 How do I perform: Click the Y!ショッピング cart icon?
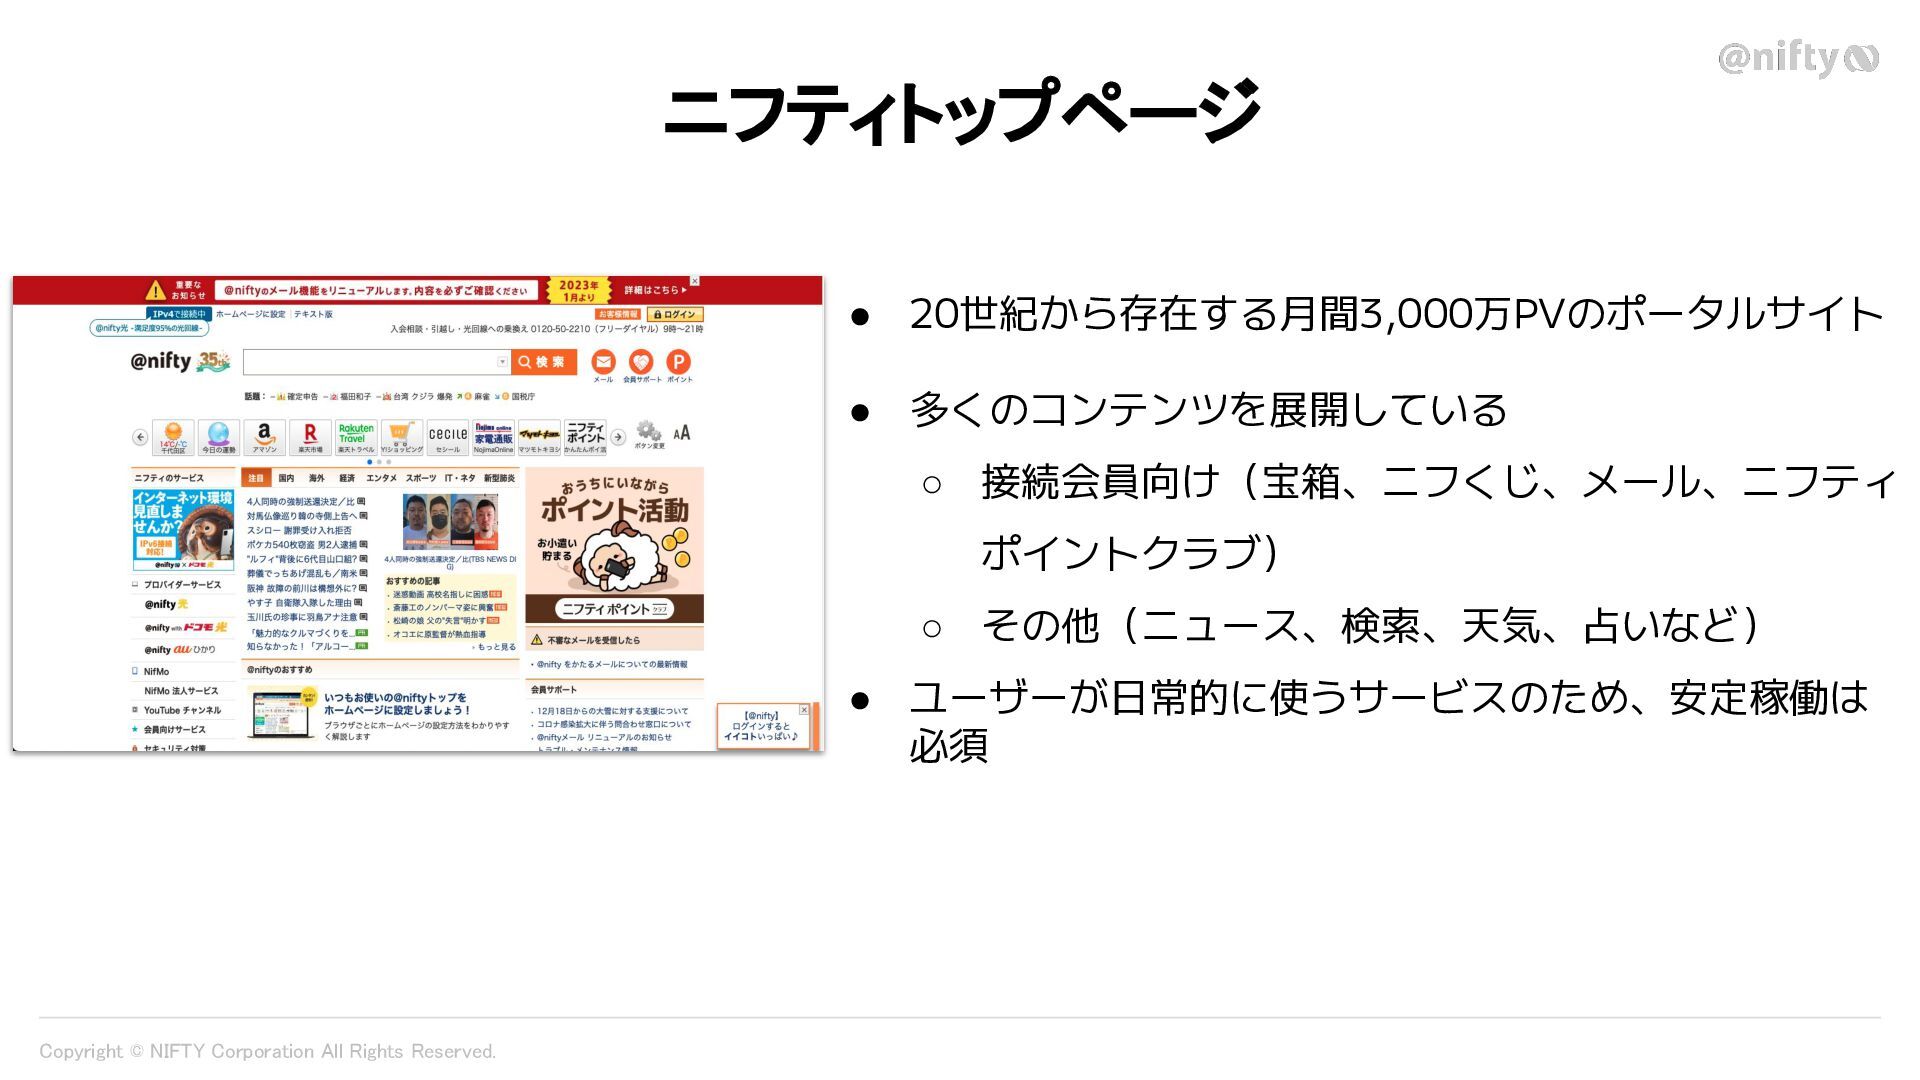[x=402, y=437]
